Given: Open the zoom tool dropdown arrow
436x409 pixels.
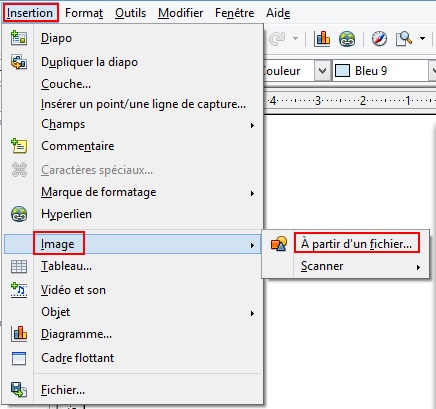Looking at the screenshot, I should click(x=423, y=39).
